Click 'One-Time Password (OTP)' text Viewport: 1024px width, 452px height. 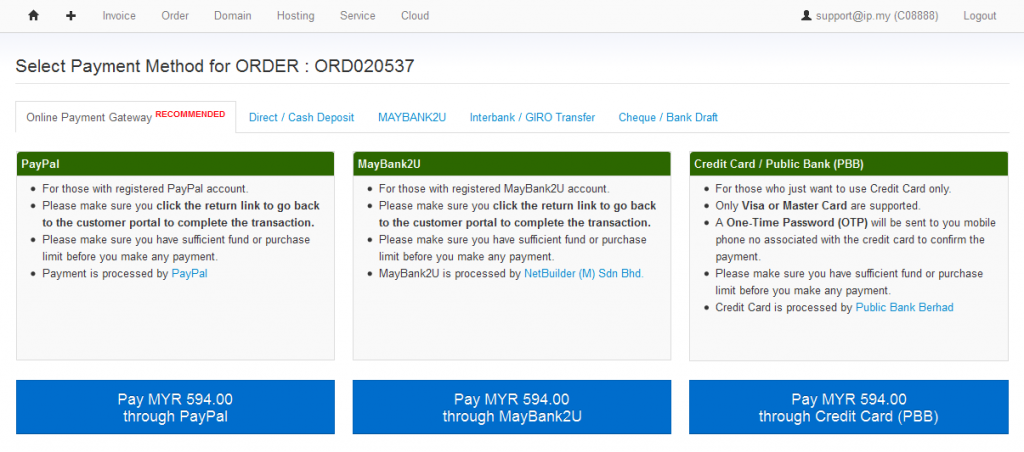pos(797,223)
